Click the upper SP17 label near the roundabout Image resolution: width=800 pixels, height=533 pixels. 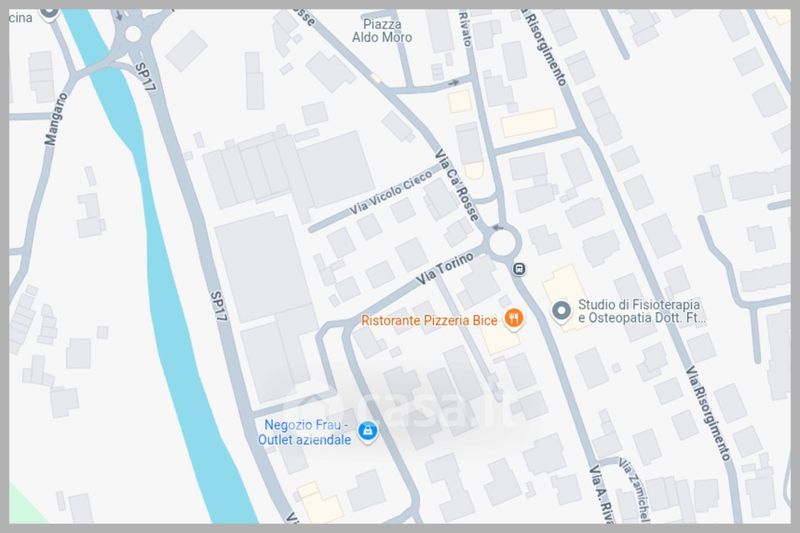[145, 77]
